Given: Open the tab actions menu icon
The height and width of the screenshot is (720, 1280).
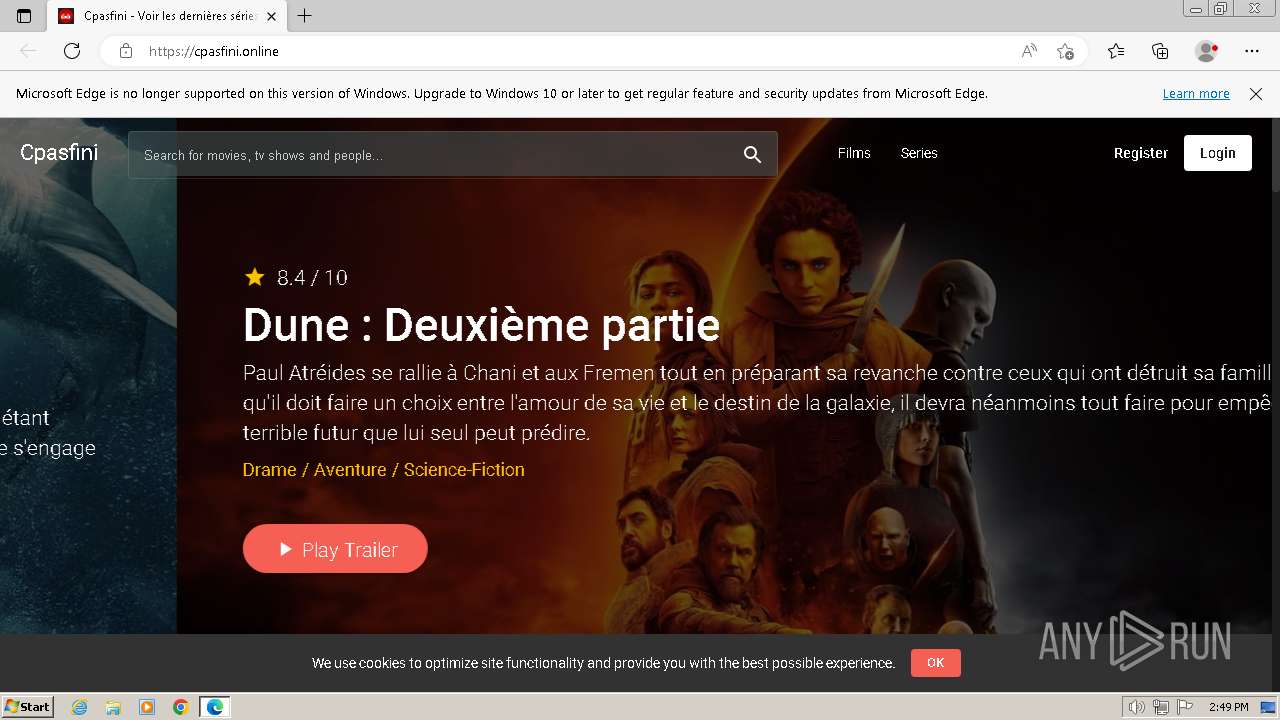Looking at the screenshot, I should tap(24, 16).
